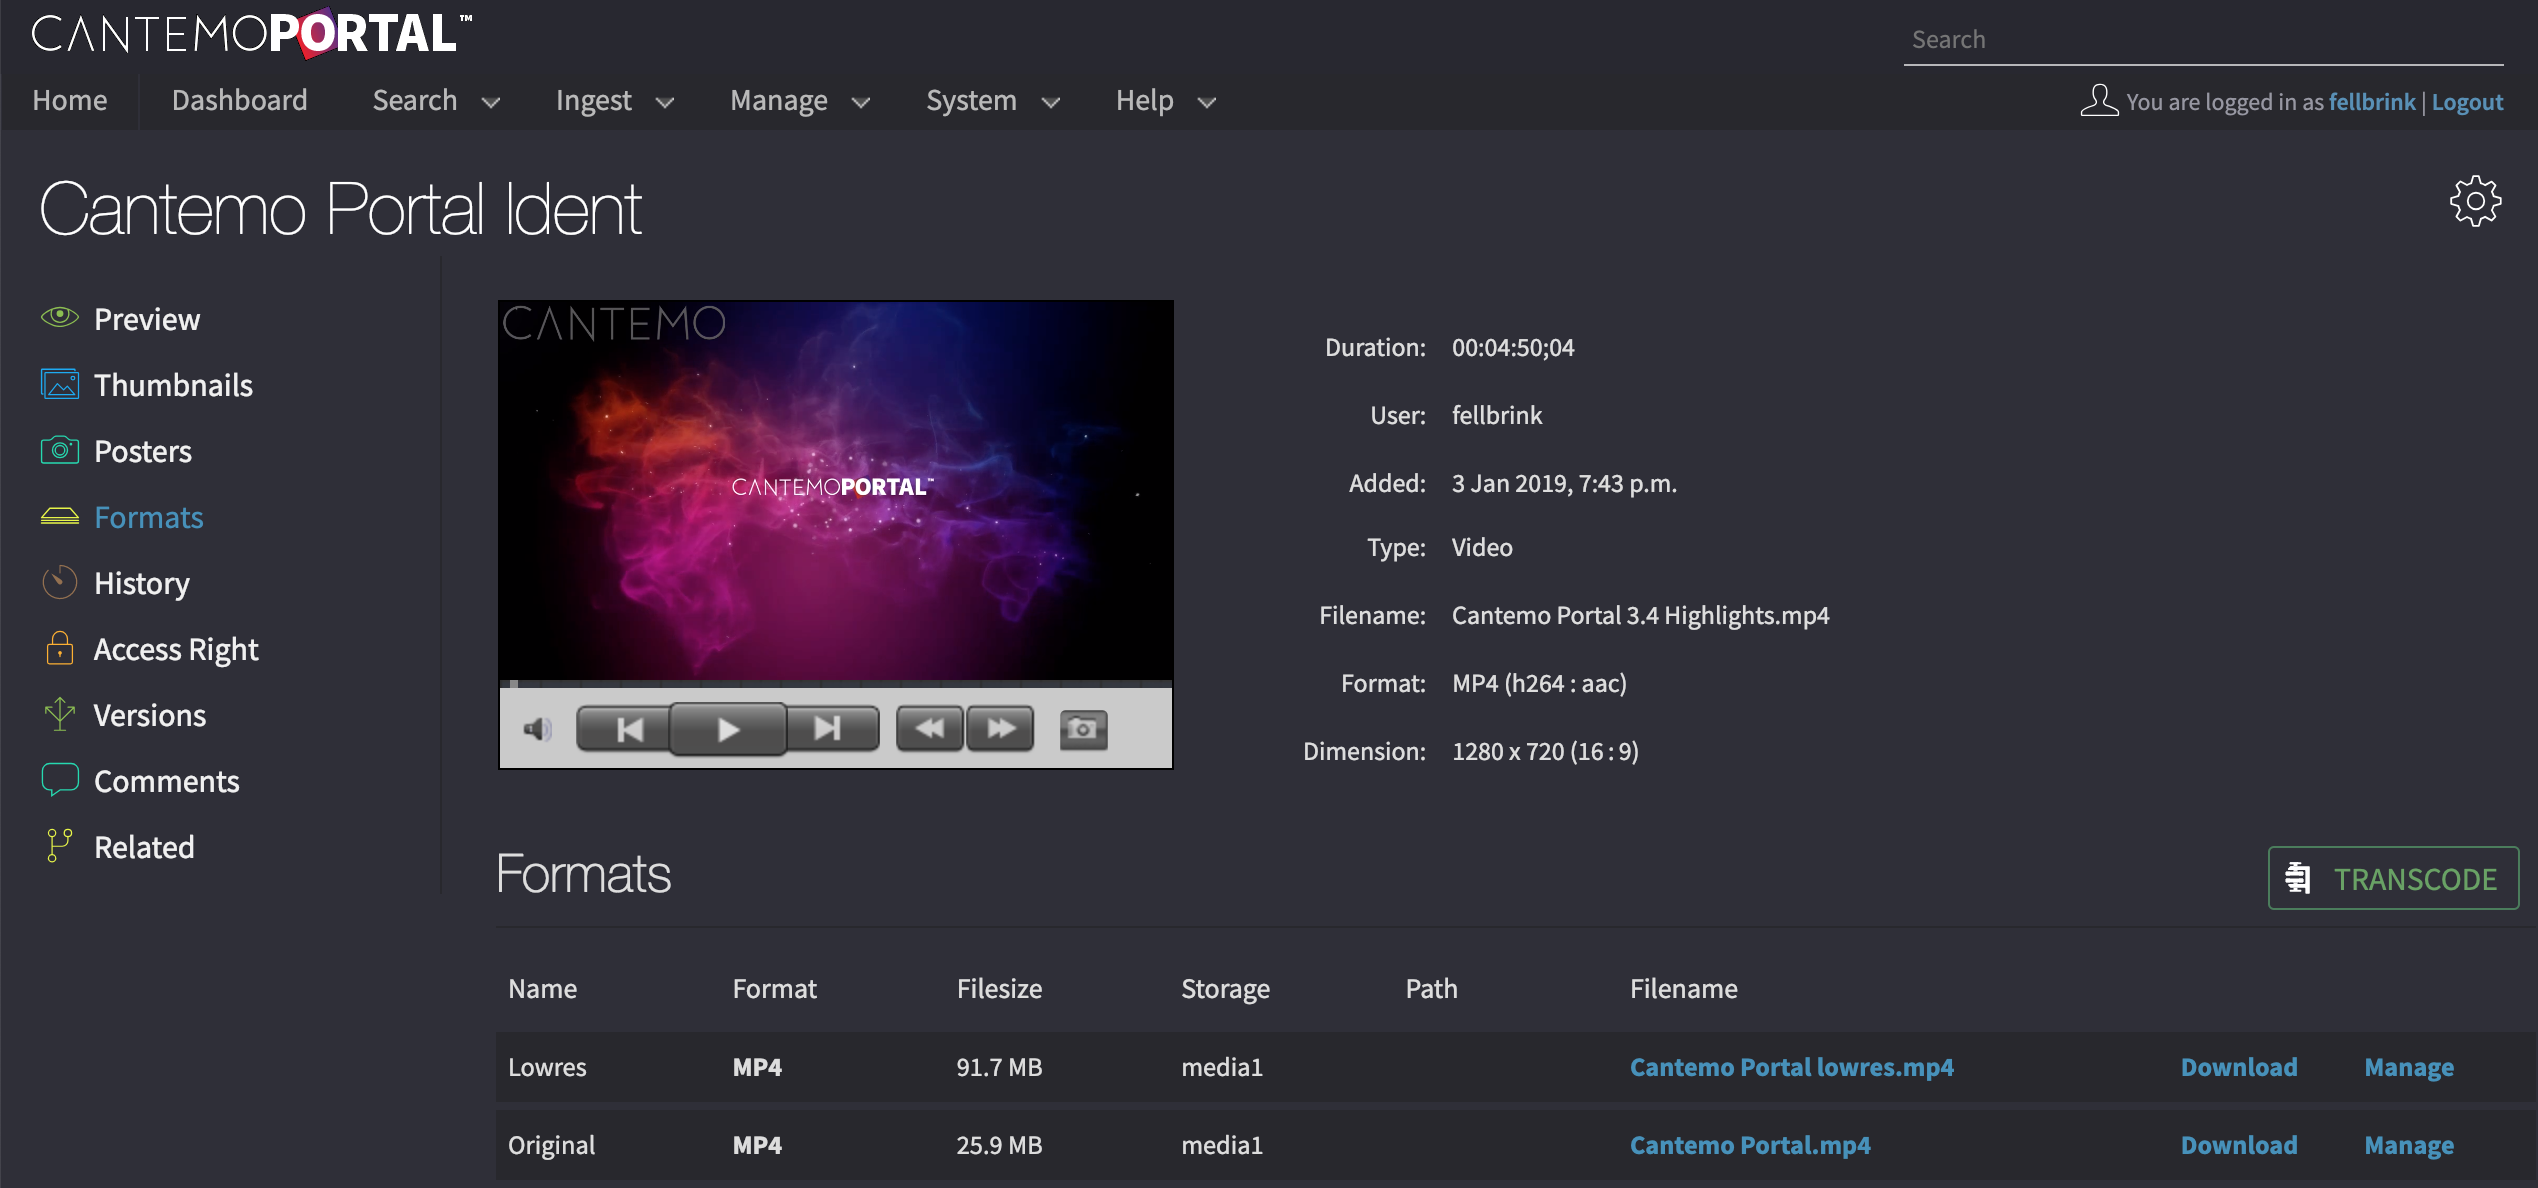Viewport: 2538px width, 1188px height.
Task: Open the Ingest menu
Action: coord(594,100)
